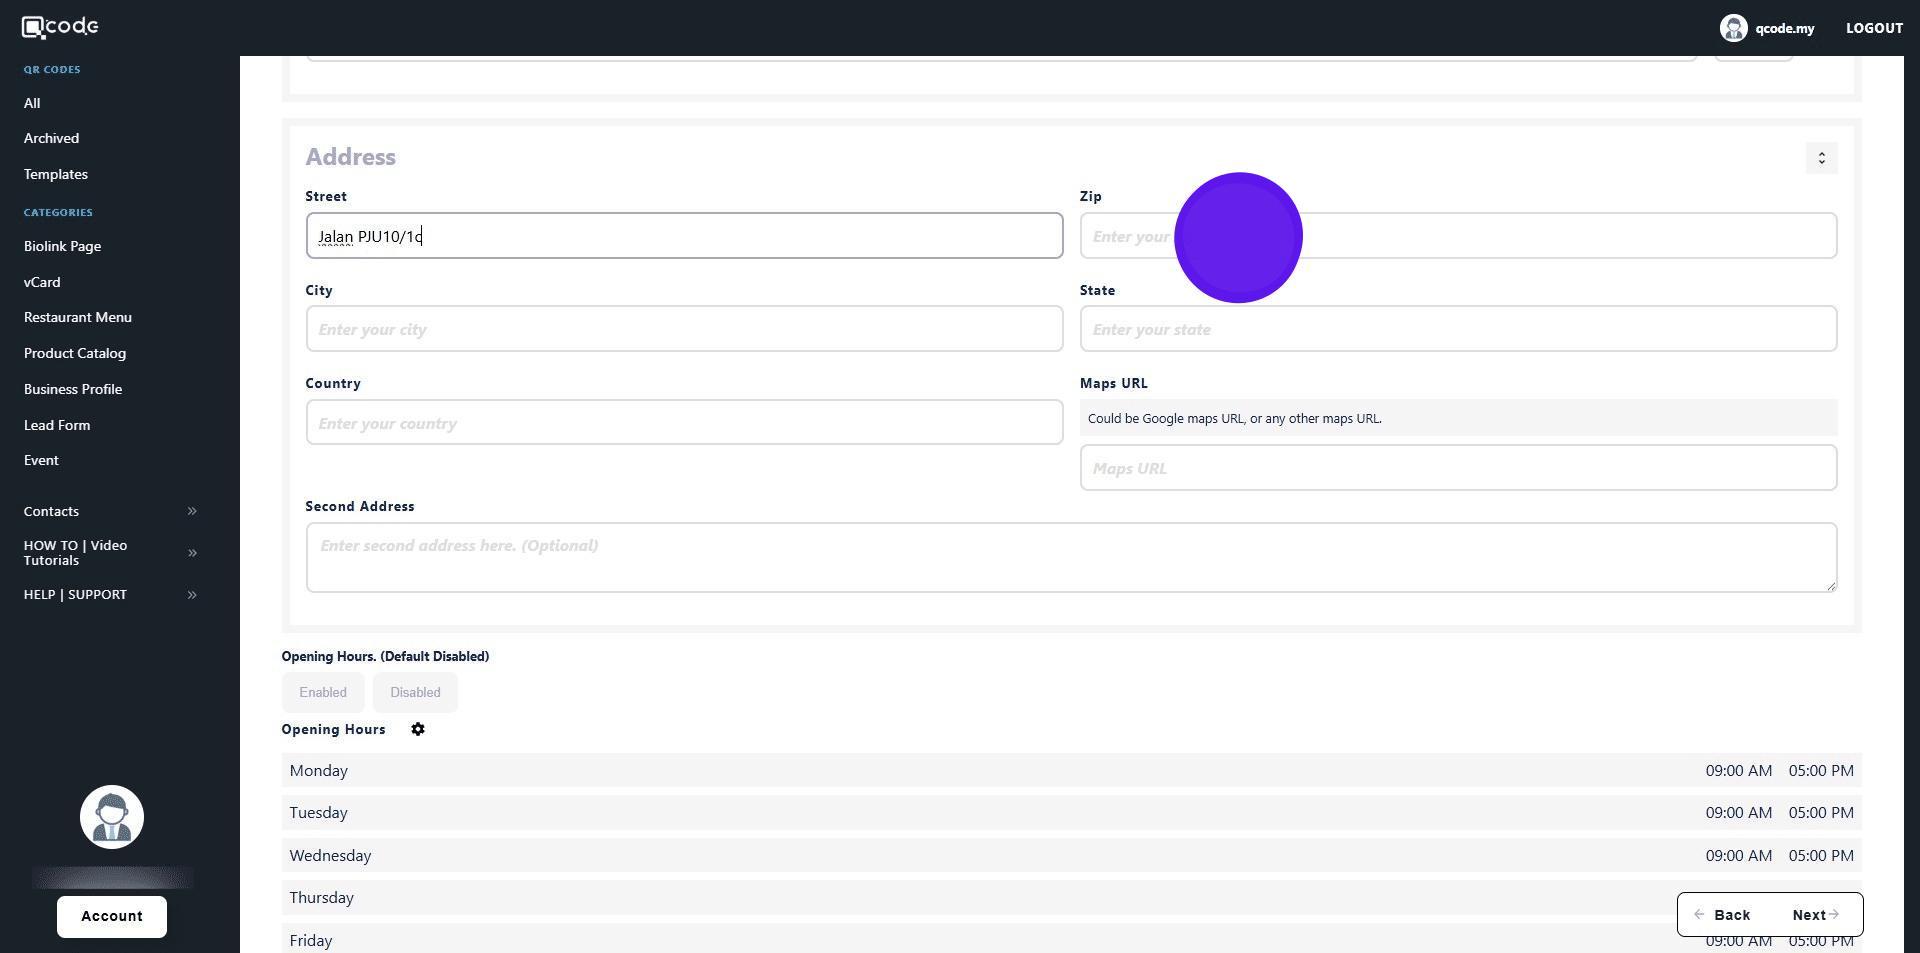Open the vCard category
This screenshot has width=1920, height=953.
pyautogui.click(x=42, y=282)
